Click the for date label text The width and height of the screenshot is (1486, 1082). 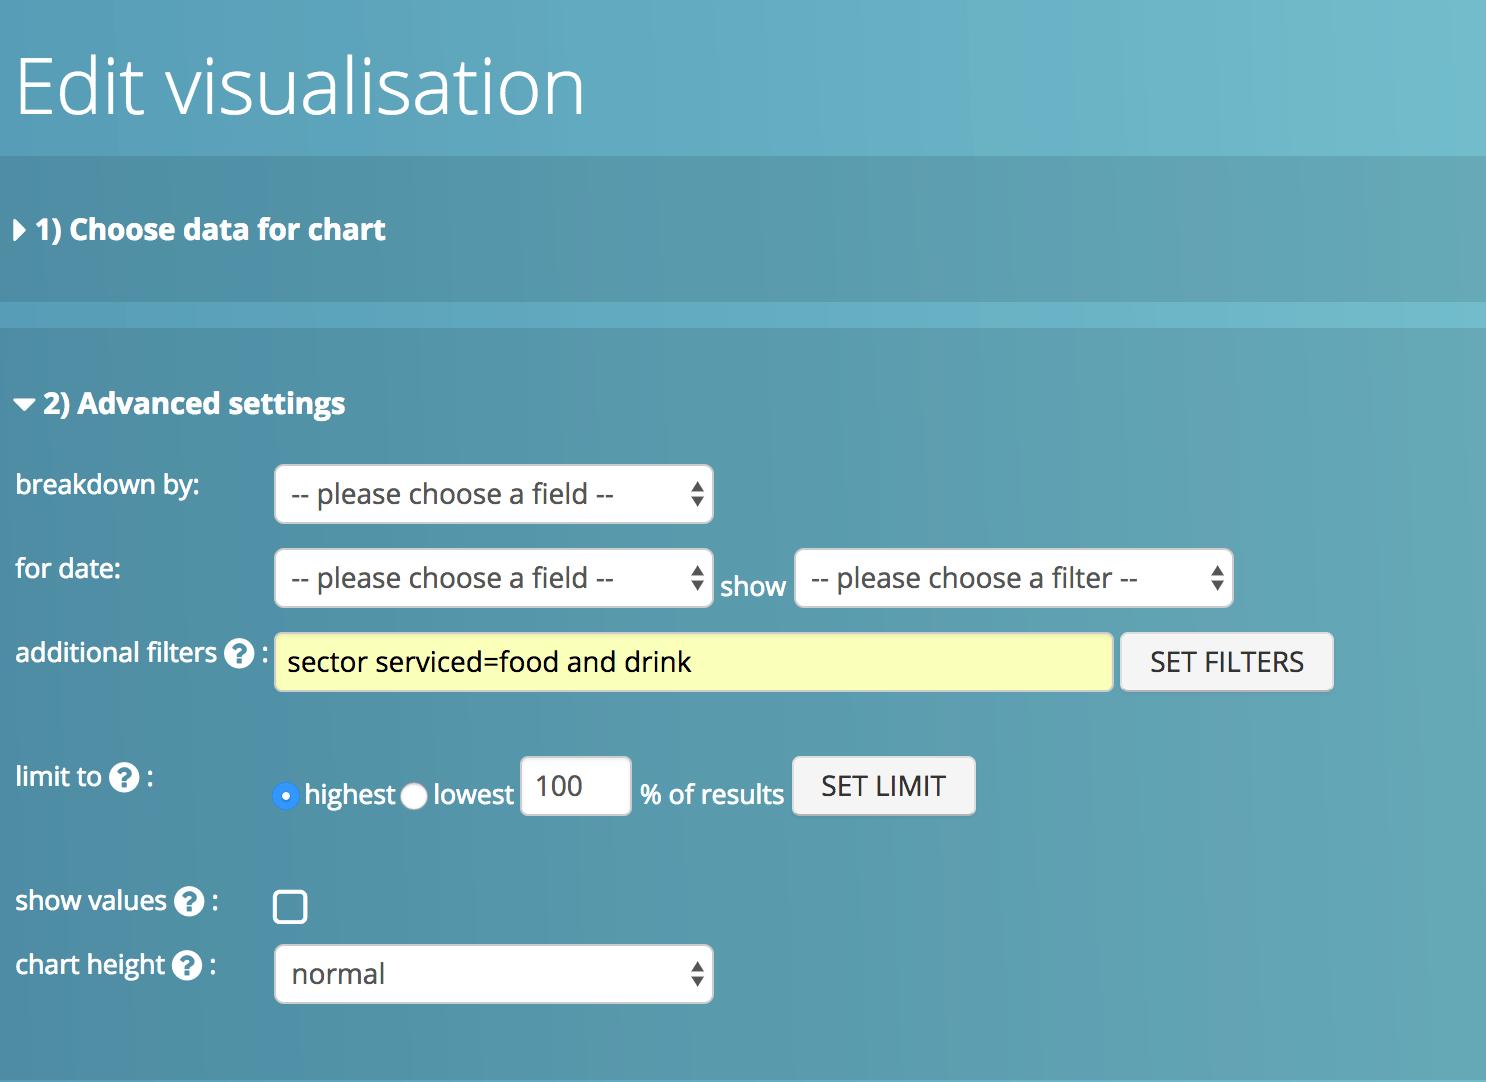[68, 569]
